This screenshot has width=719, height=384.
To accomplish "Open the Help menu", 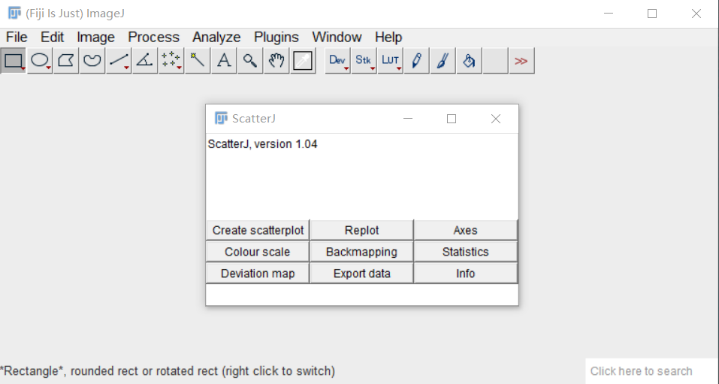I will pos(388,37).
